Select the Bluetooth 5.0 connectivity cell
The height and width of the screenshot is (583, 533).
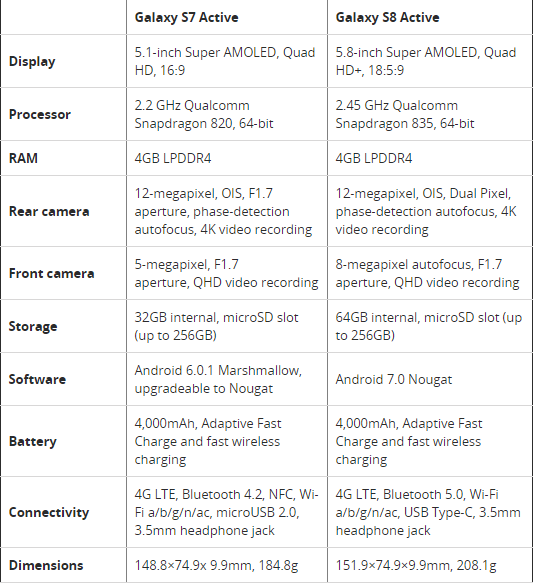(430, 512)
